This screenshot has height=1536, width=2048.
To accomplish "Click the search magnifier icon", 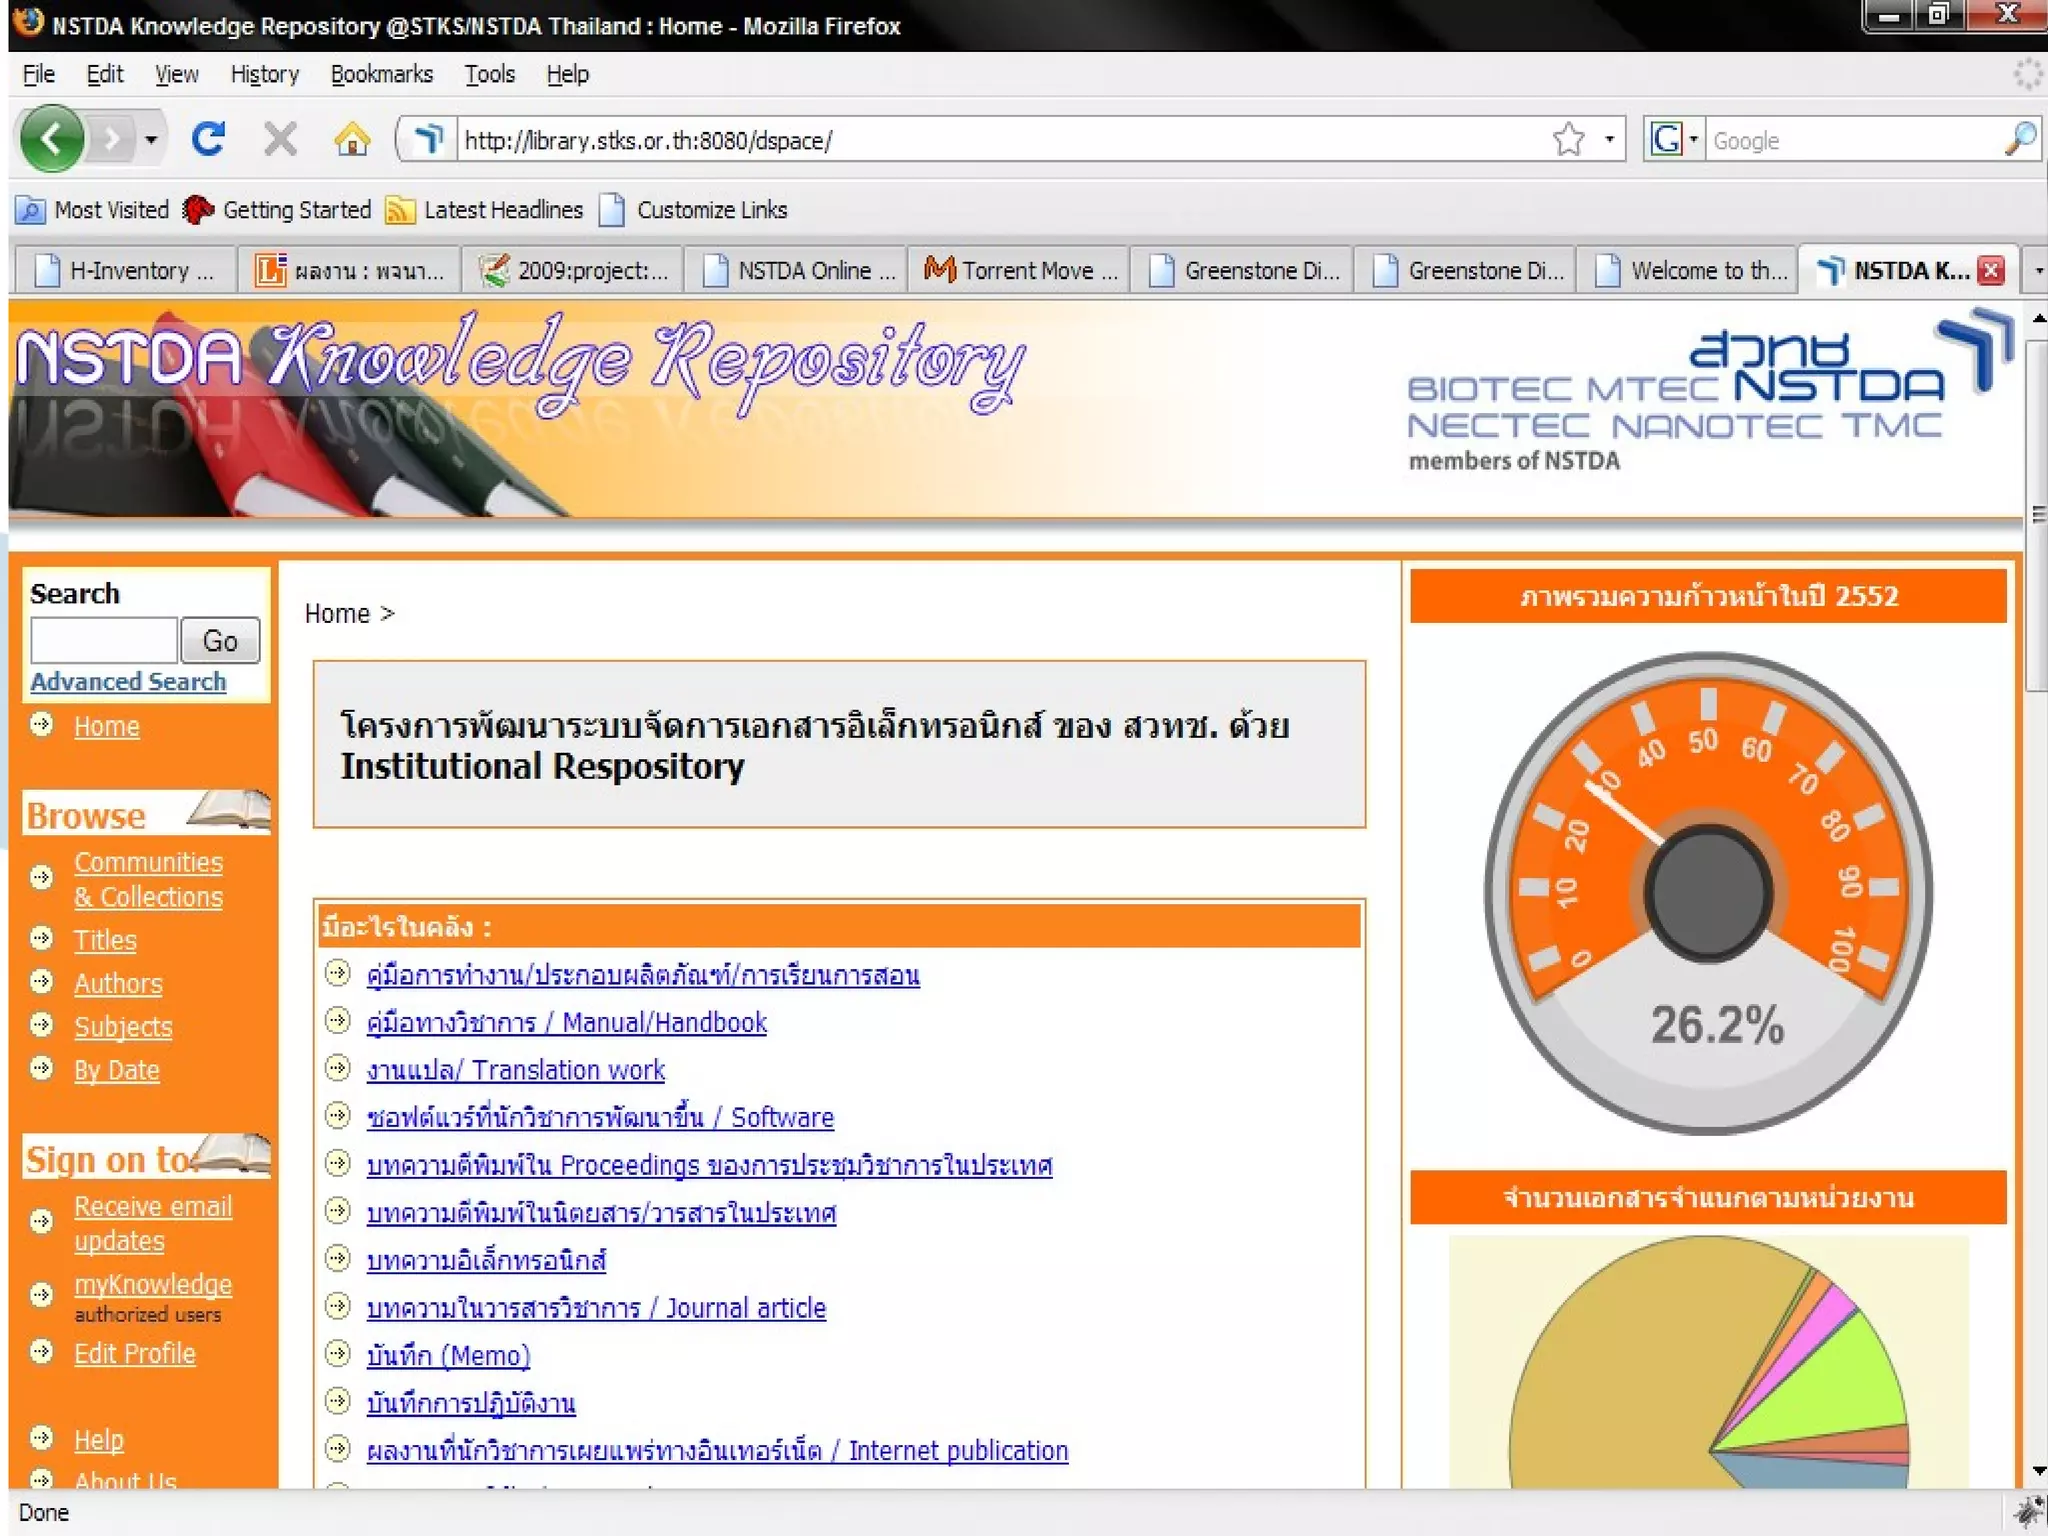I will pyautogui.click(x=2020, y=139).
